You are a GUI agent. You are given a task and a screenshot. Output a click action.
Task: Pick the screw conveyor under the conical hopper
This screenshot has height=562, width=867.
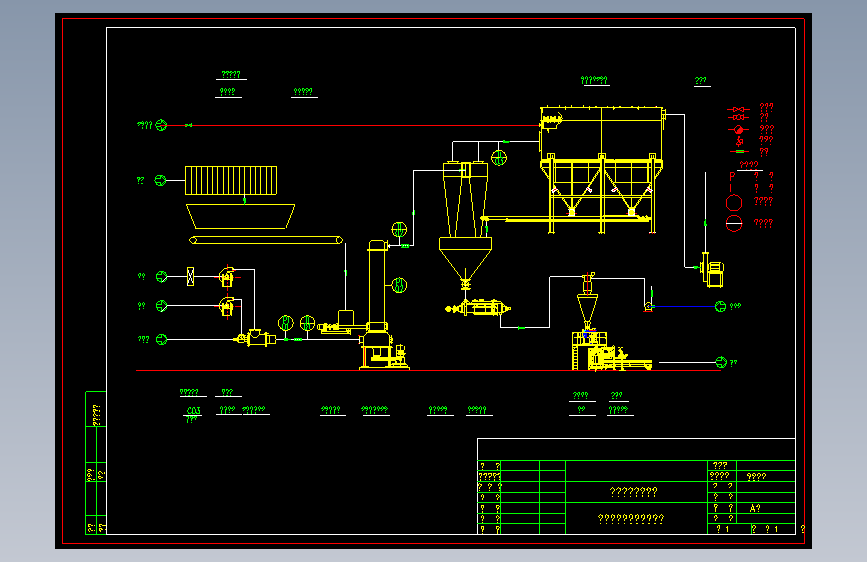tap(478, 308)
